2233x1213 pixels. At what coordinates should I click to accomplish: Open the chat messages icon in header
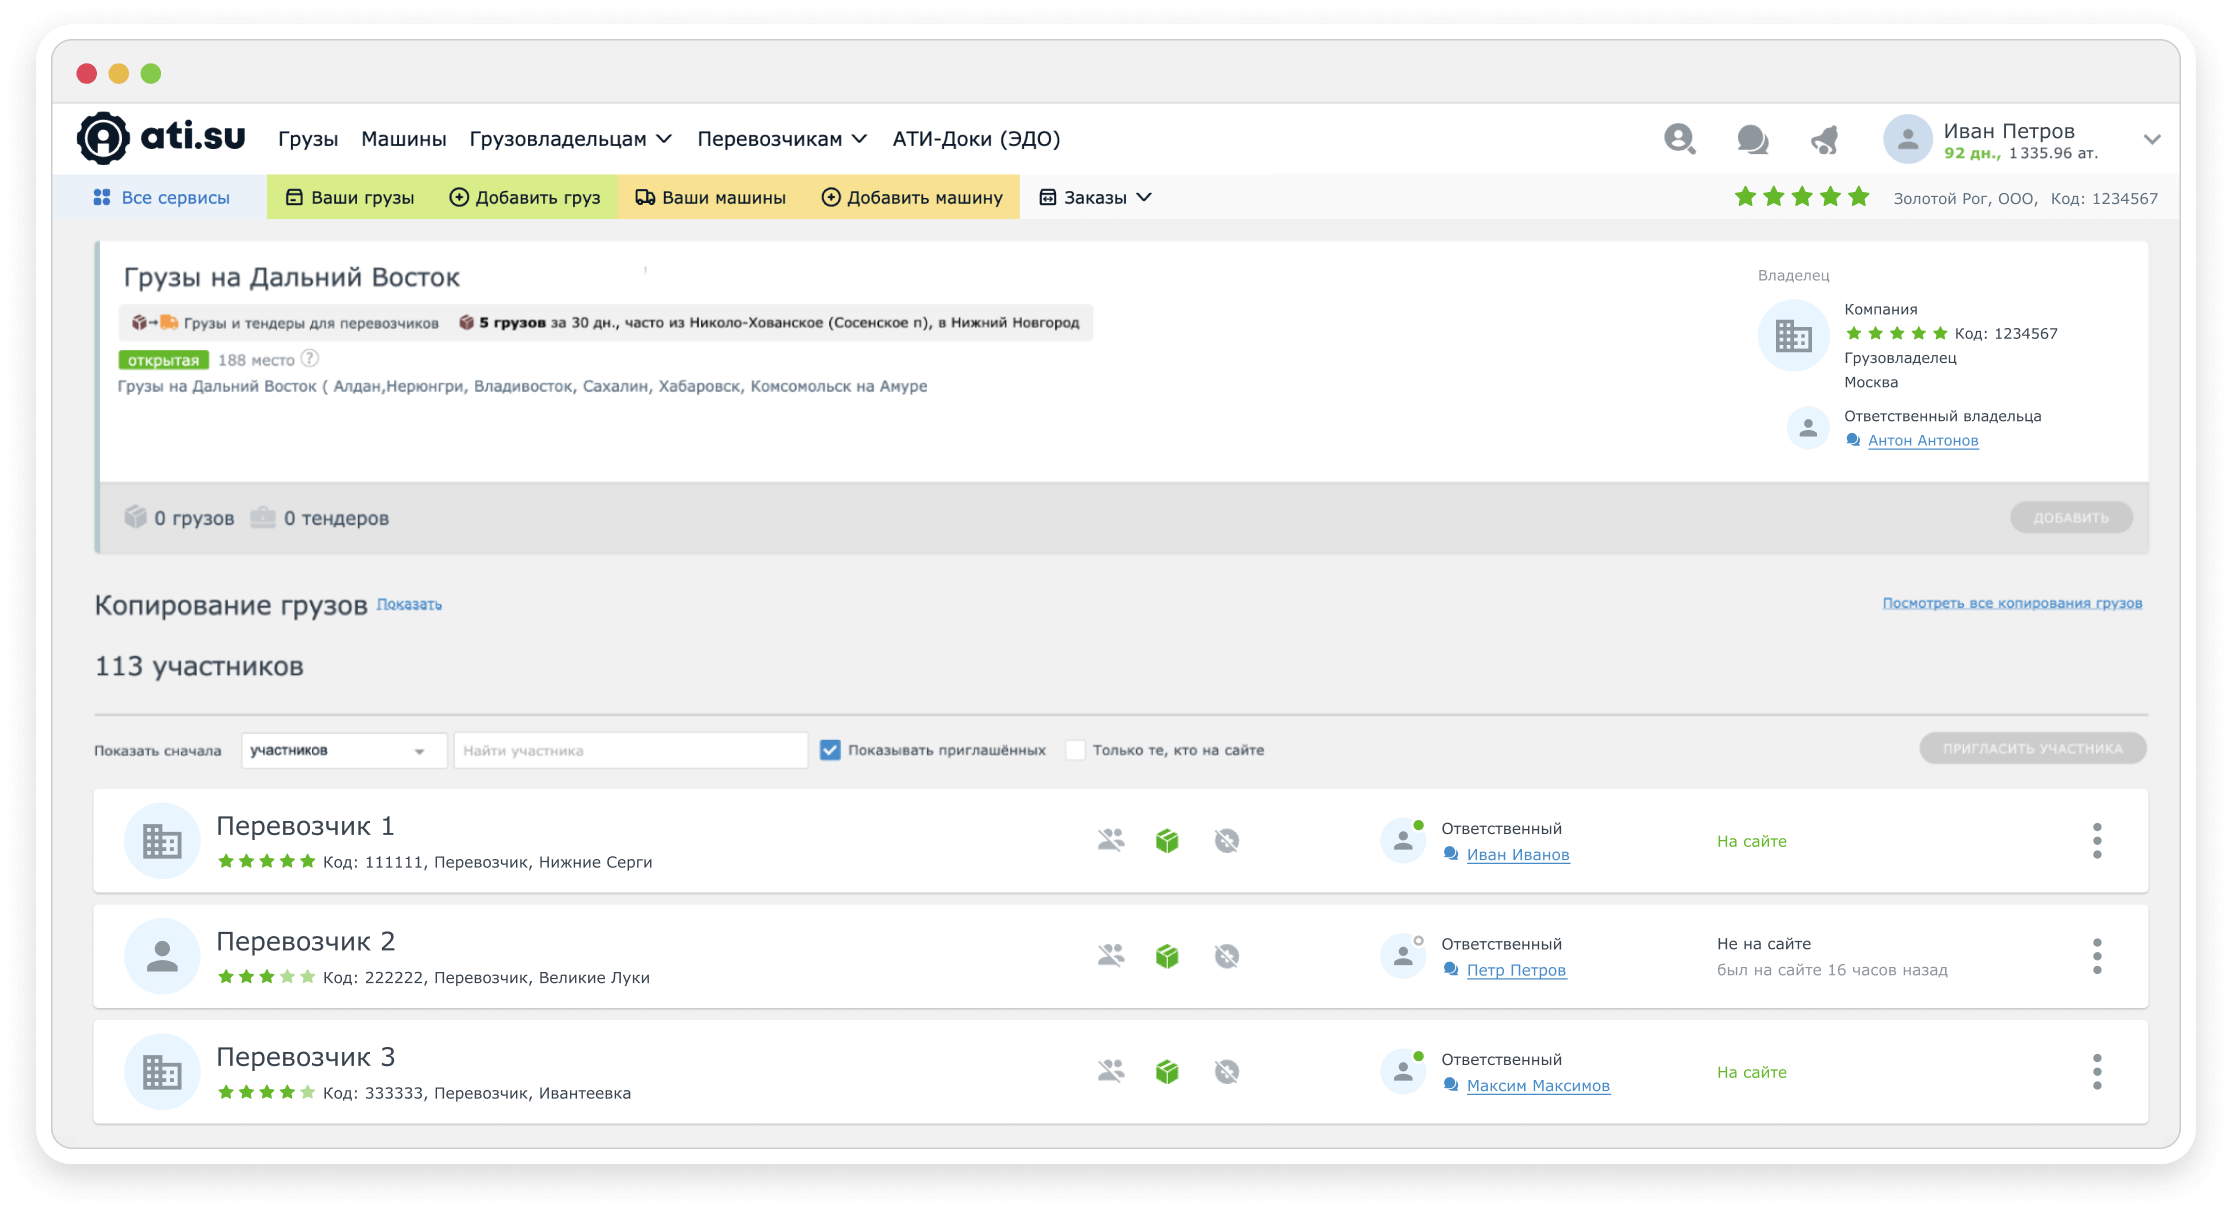tap(1752, 139)
